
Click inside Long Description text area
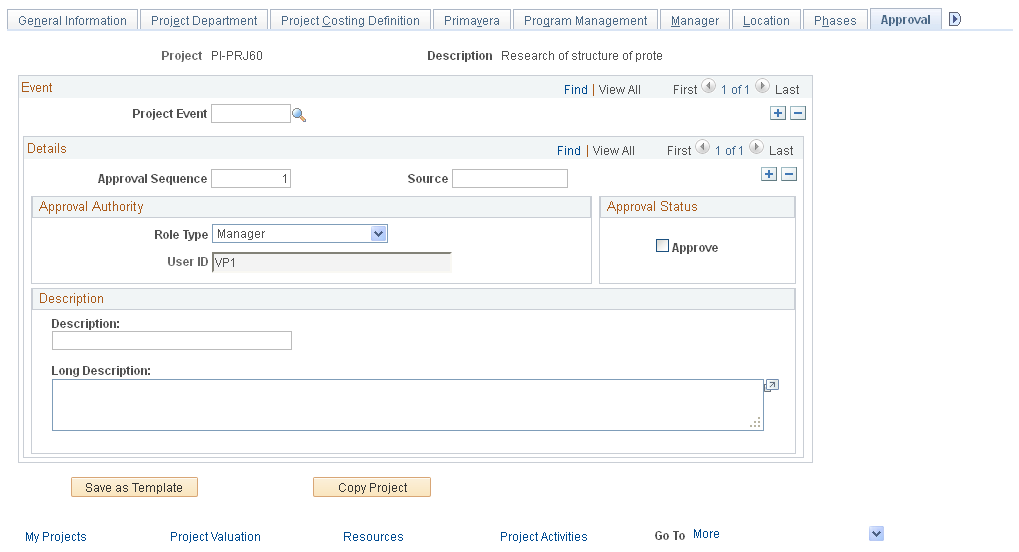tap(407, 405)
